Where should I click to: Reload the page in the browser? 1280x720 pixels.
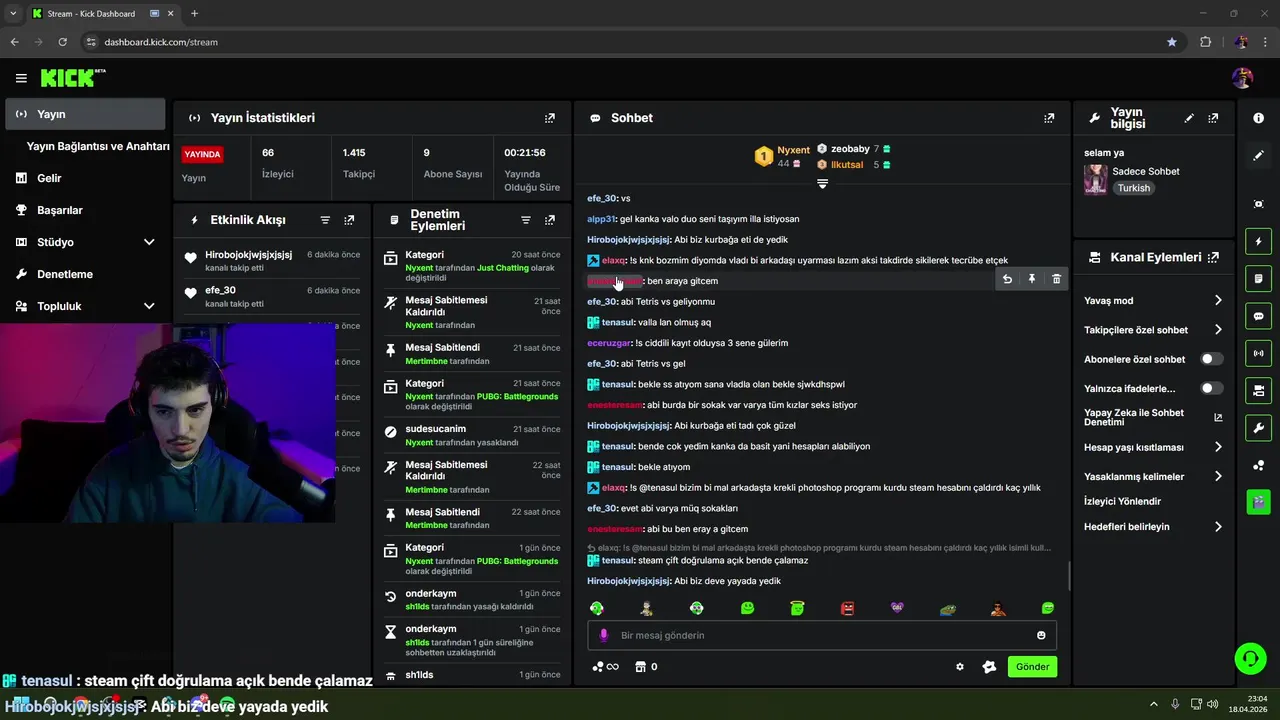[x=63, y=42]
